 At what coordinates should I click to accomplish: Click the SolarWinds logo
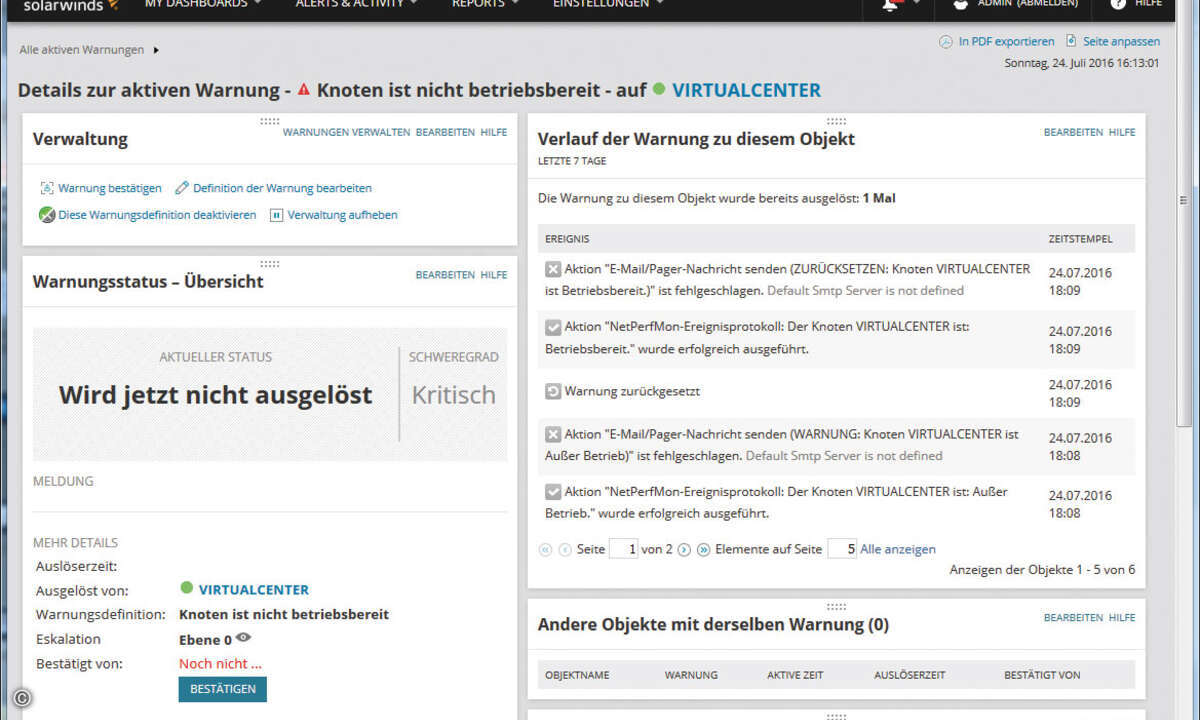pos(71,5)
